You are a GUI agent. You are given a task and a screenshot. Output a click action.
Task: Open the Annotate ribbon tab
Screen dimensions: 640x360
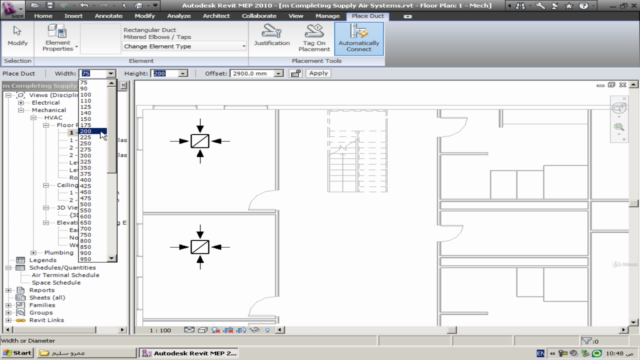pos(109,16)
